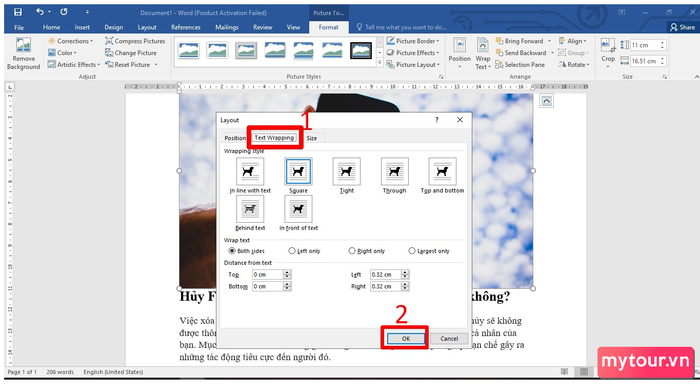Open Reset Picture dropdown arrow

[156, 65]
